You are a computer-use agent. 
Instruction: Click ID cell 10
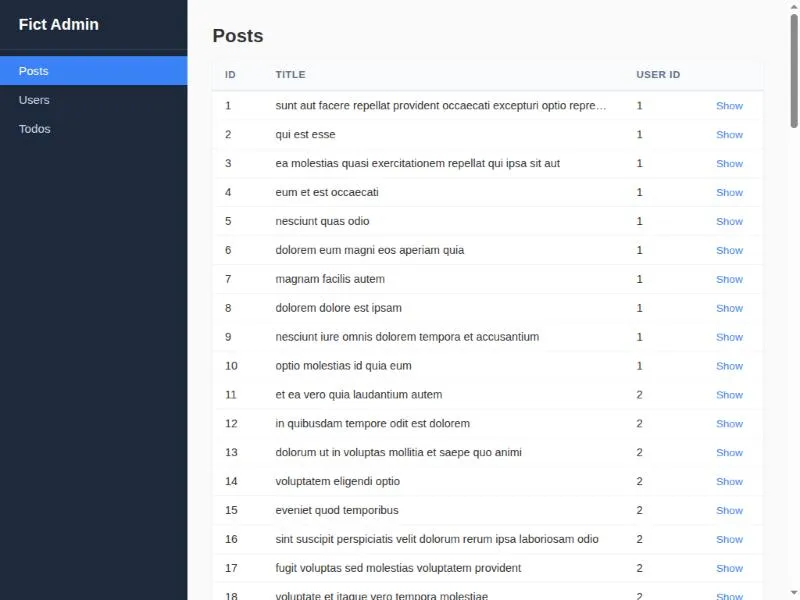coord(231,366)
